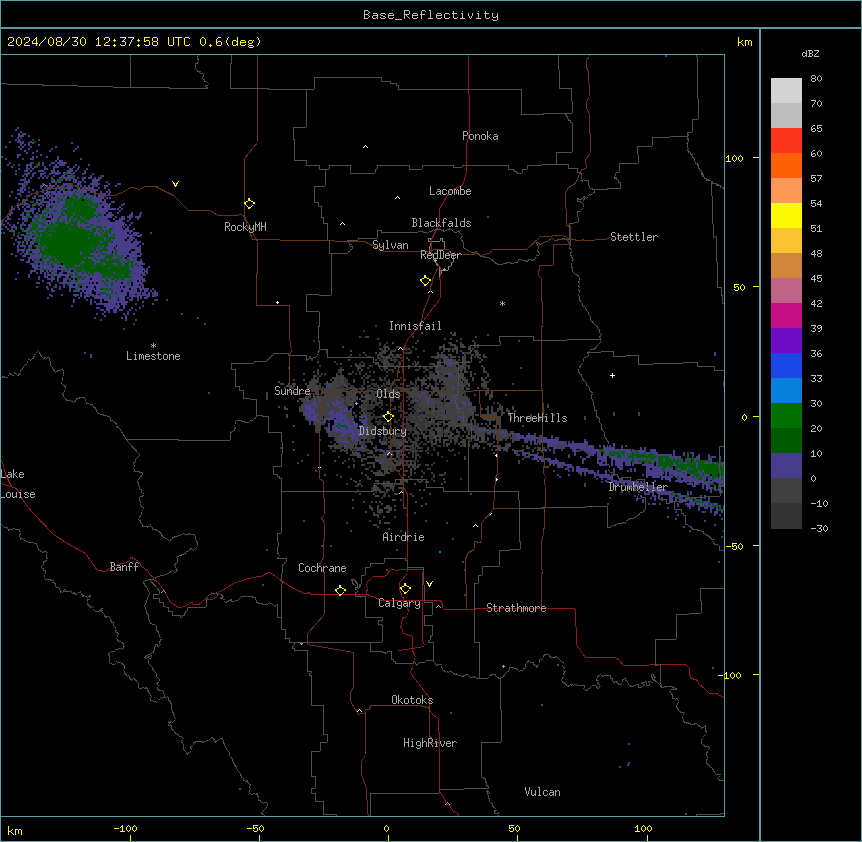Click the yellow diamond marker just below RedDeer
The image size is (862, 842).
(426, 281)
